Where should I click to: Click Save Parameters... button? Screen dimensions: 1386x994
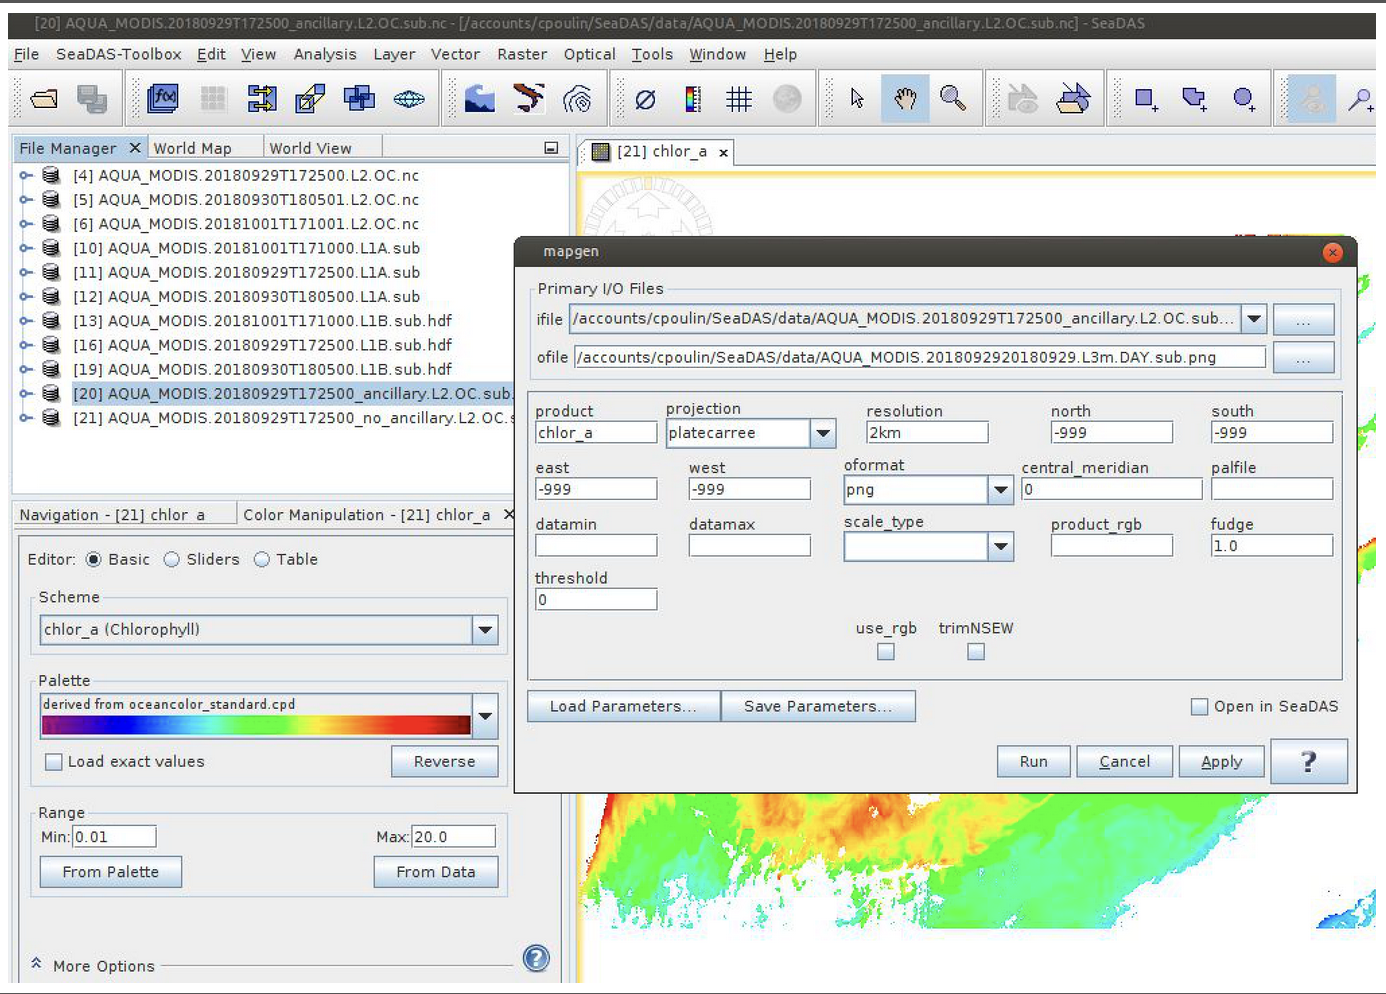tap(817, 706)
